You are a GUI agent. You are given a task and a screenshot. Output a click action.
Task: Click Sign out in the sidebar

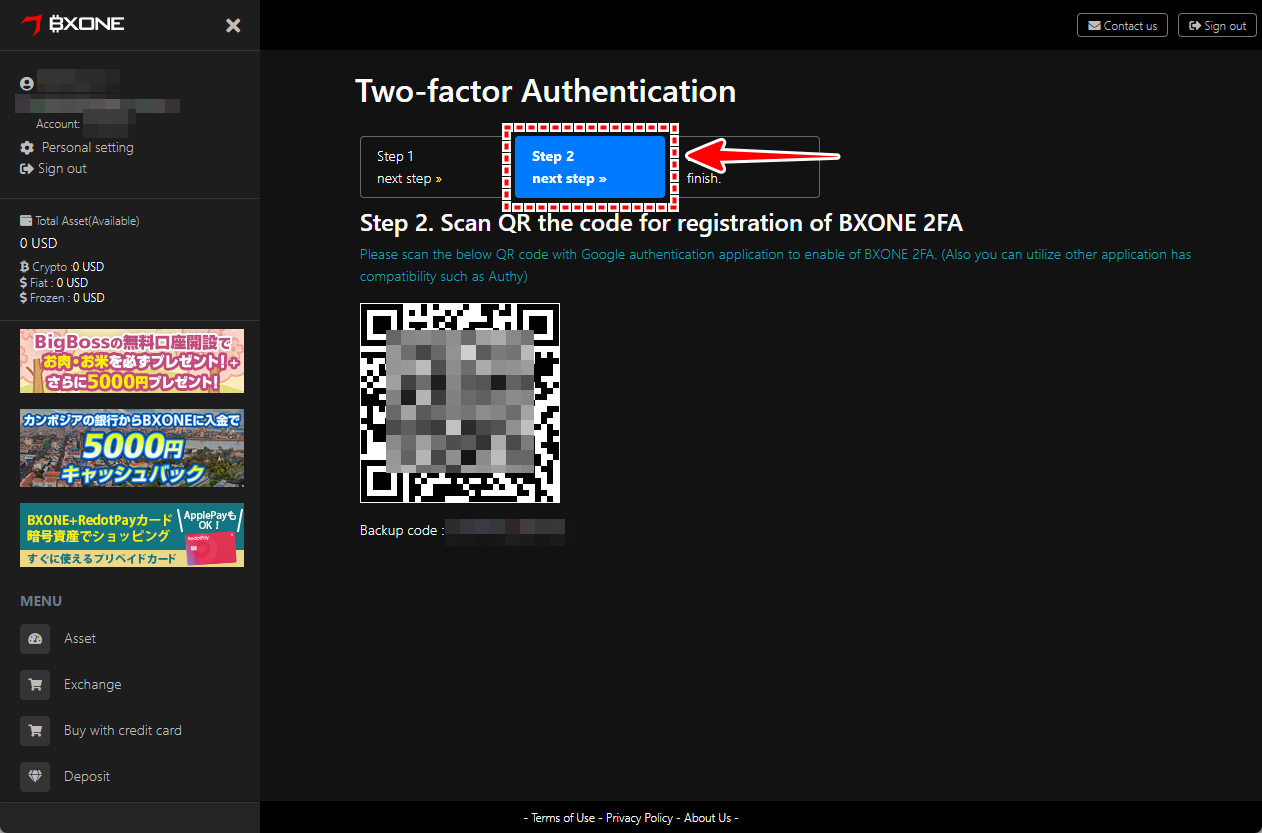(62, 169)
